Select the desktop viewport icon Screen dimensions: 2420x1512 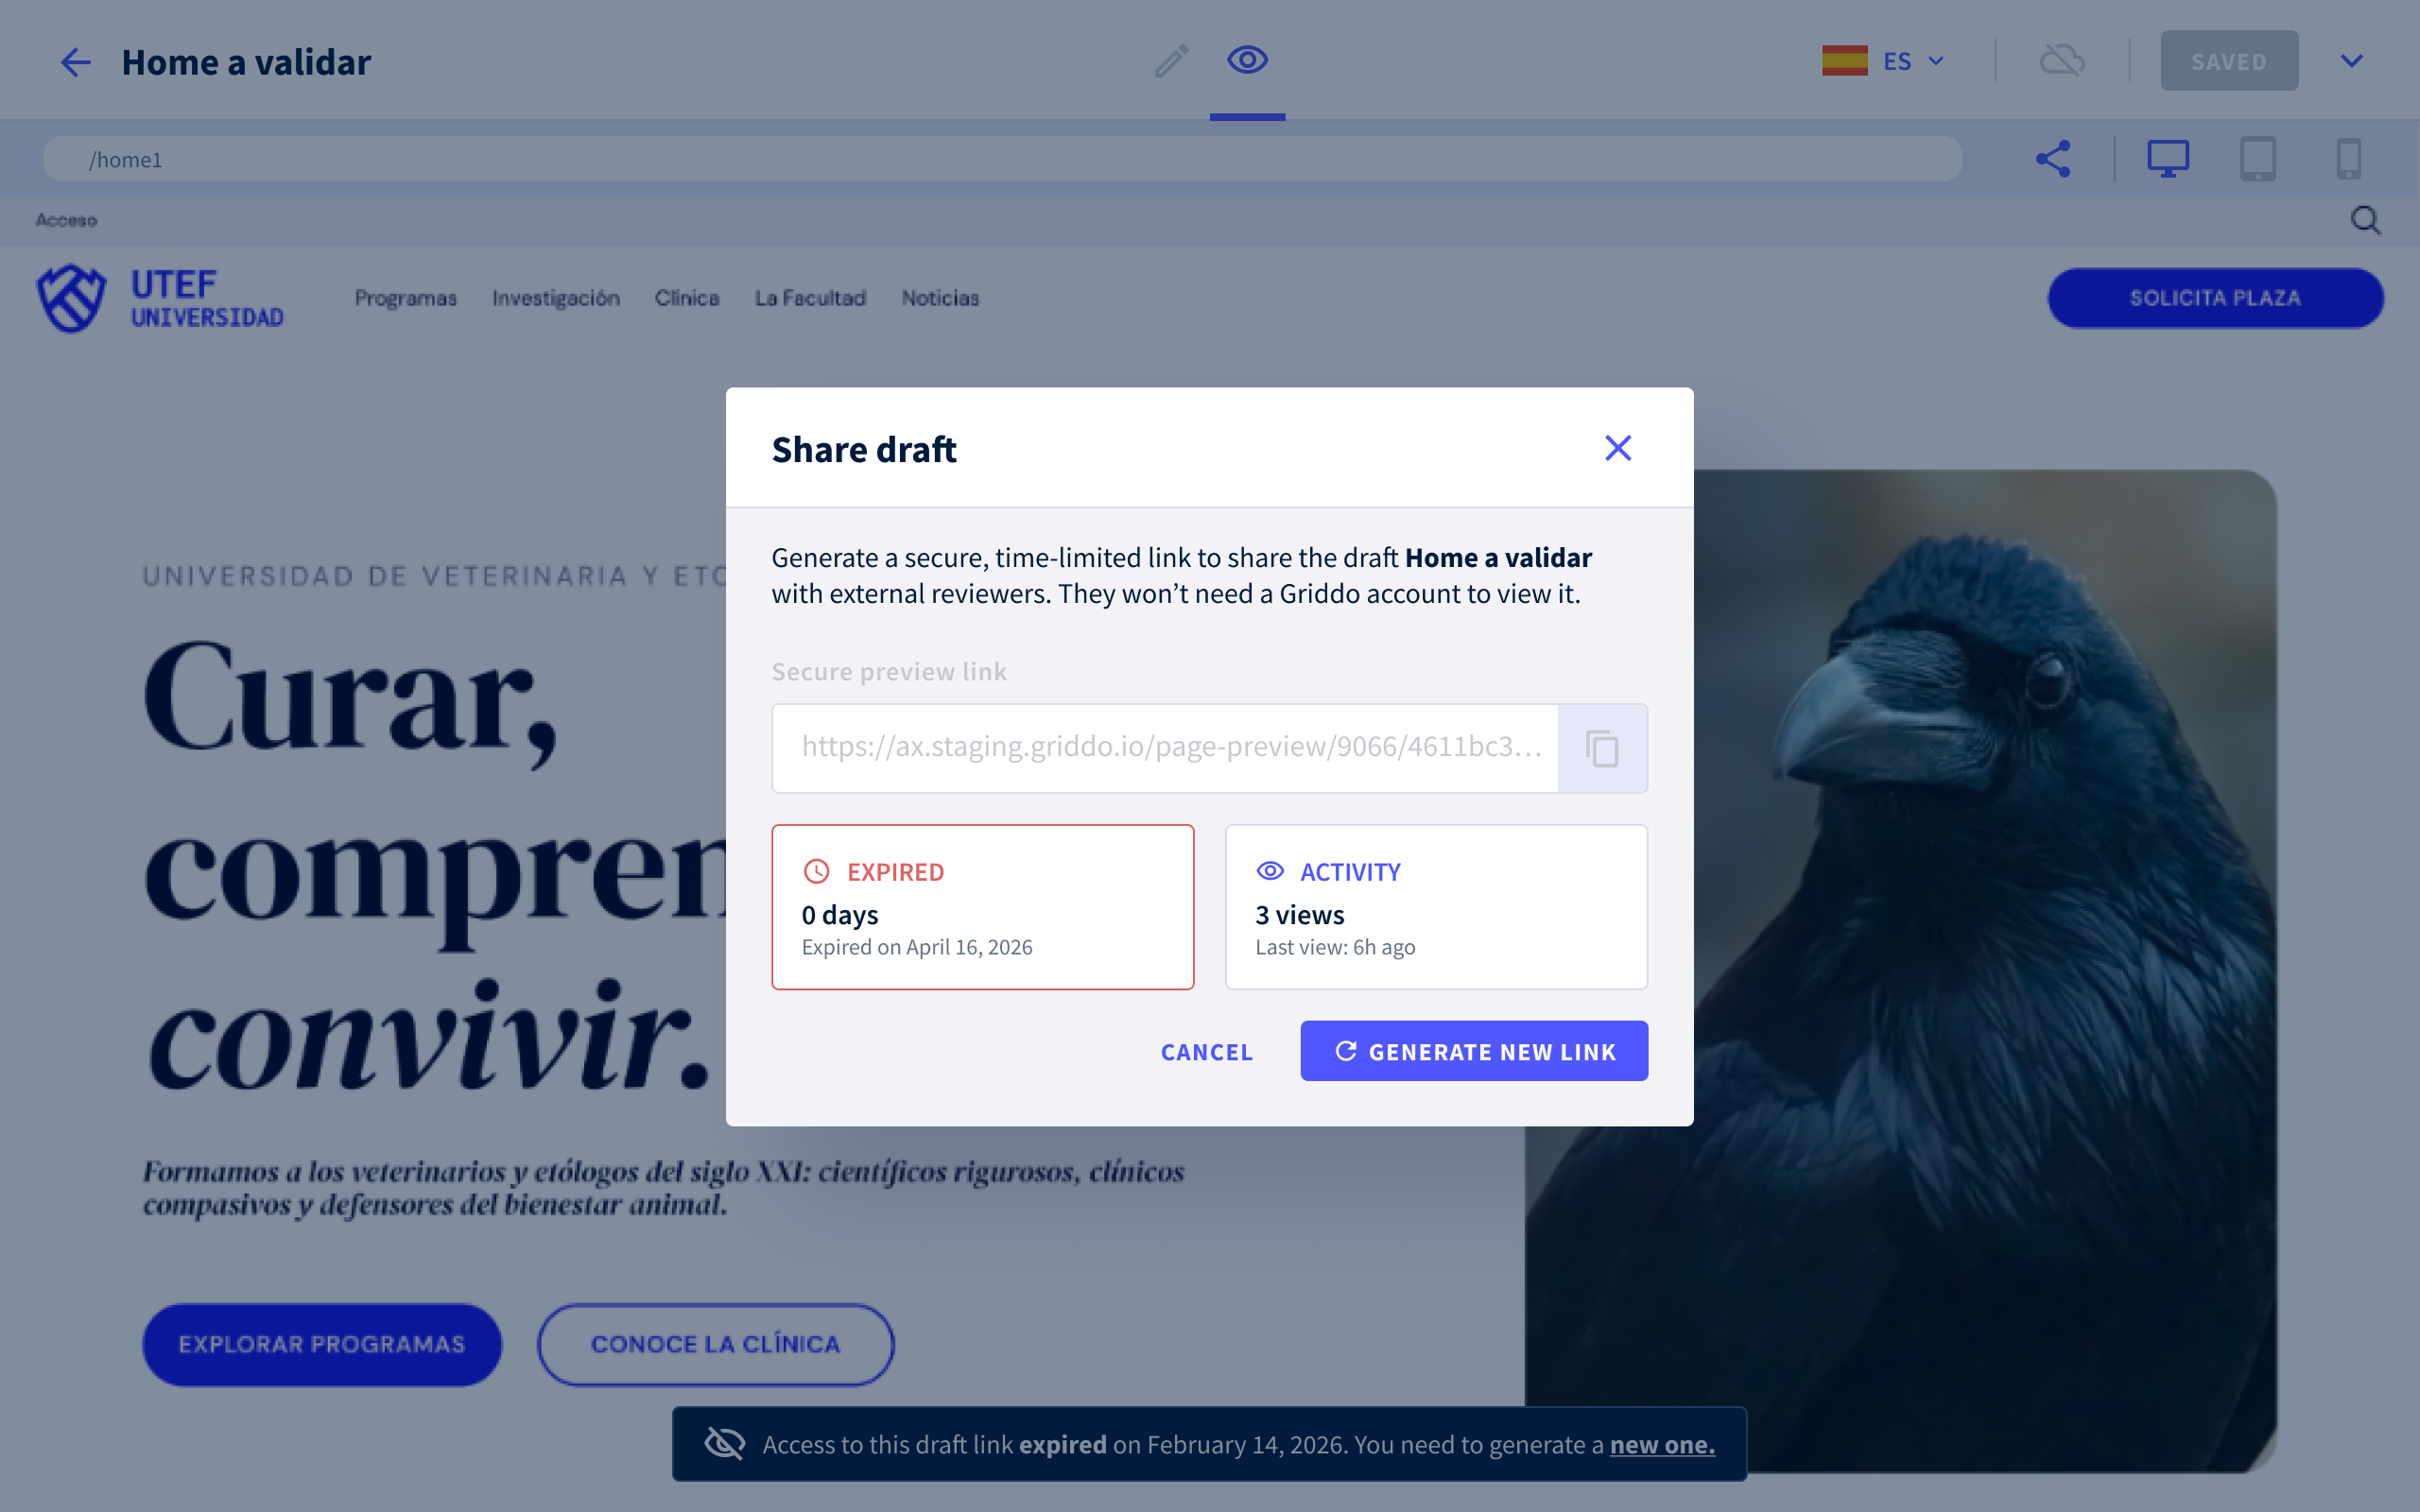pos(2168,159)
